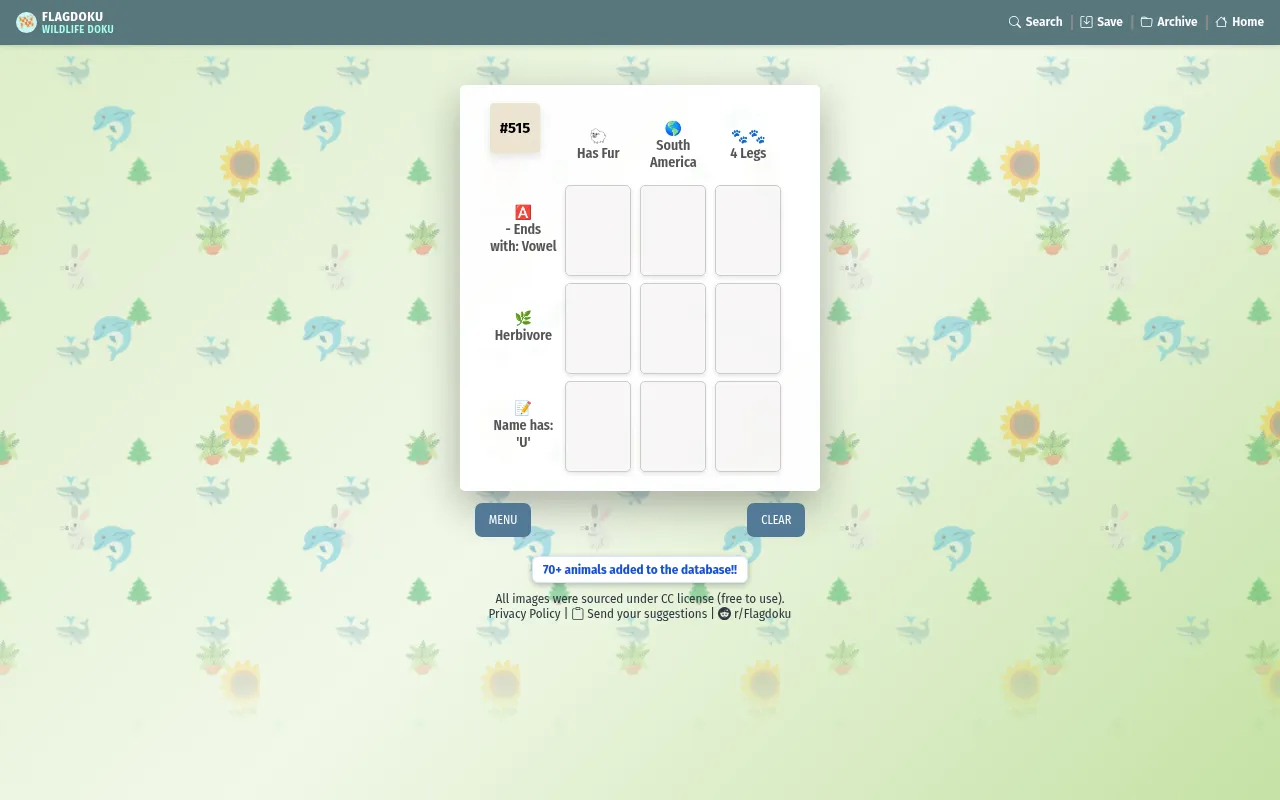This screenshot has width=1280, height=800.
Task: Select cell Herbivore / Has Fur
Action: point(598,328)
